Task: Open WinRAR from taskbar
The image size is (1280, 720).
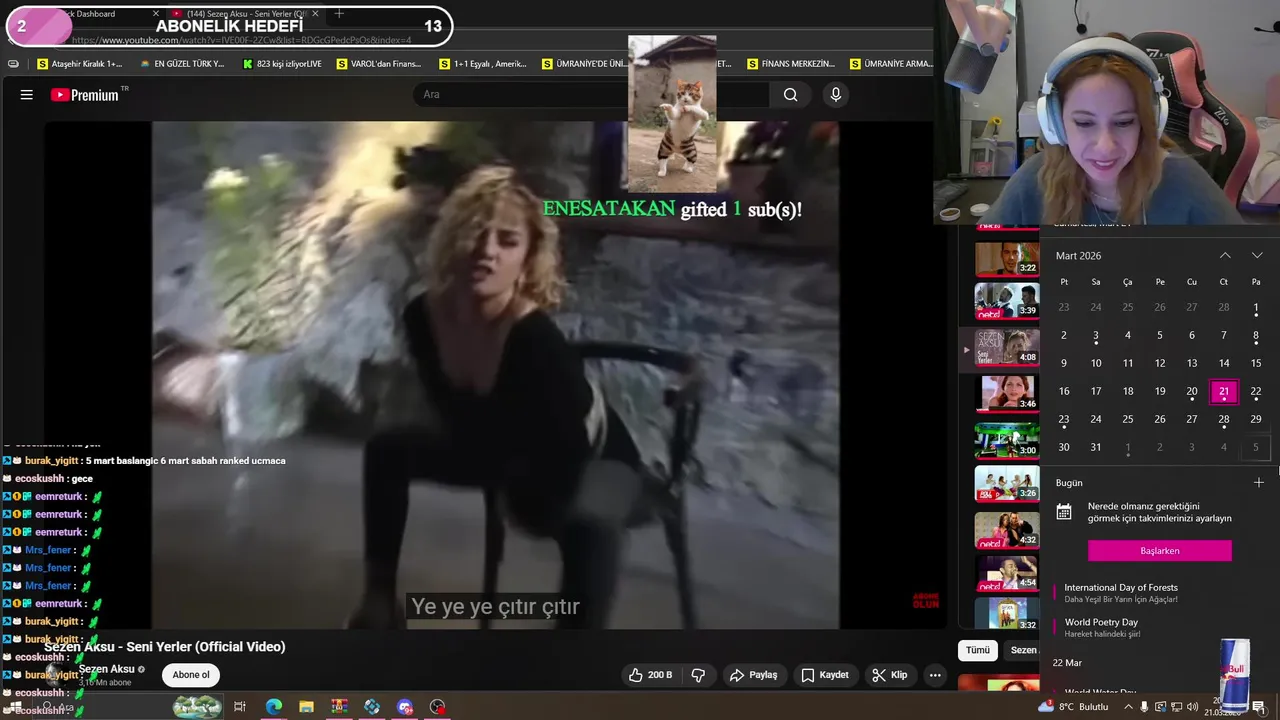Action: coord(339,707)
